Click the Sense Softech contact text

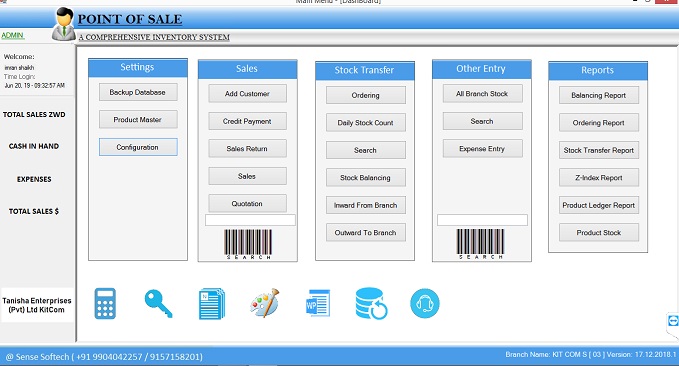pyautogui.click(x=104, y=357)
